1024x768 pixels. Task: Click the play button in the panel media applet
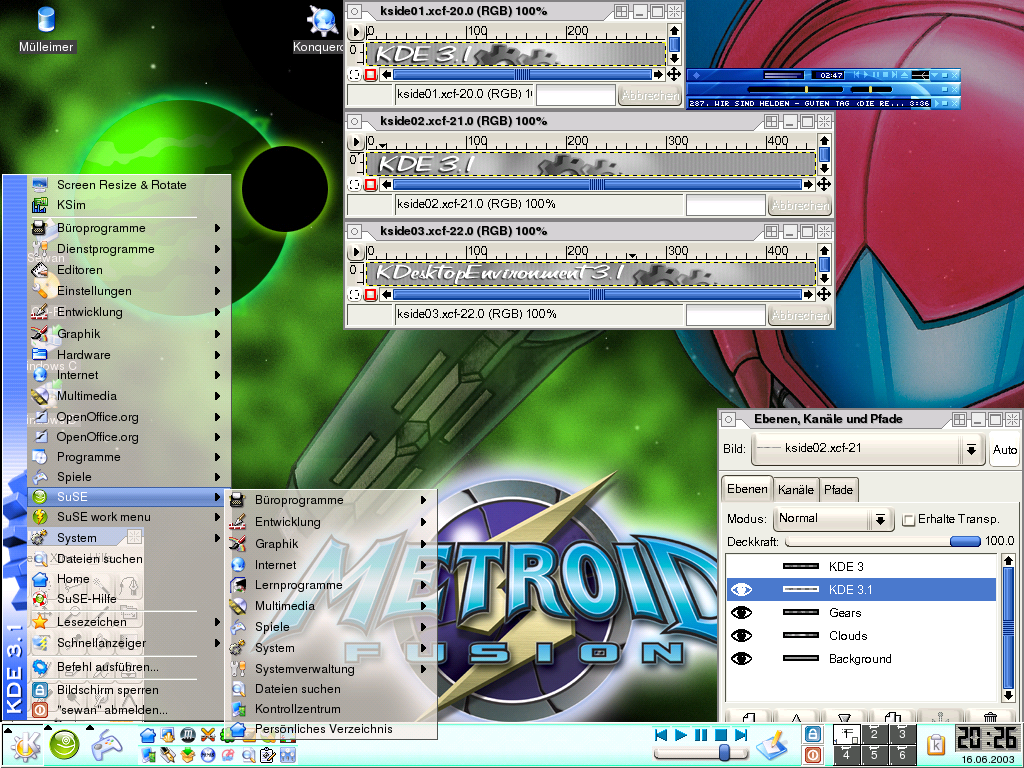coord(680,735)
